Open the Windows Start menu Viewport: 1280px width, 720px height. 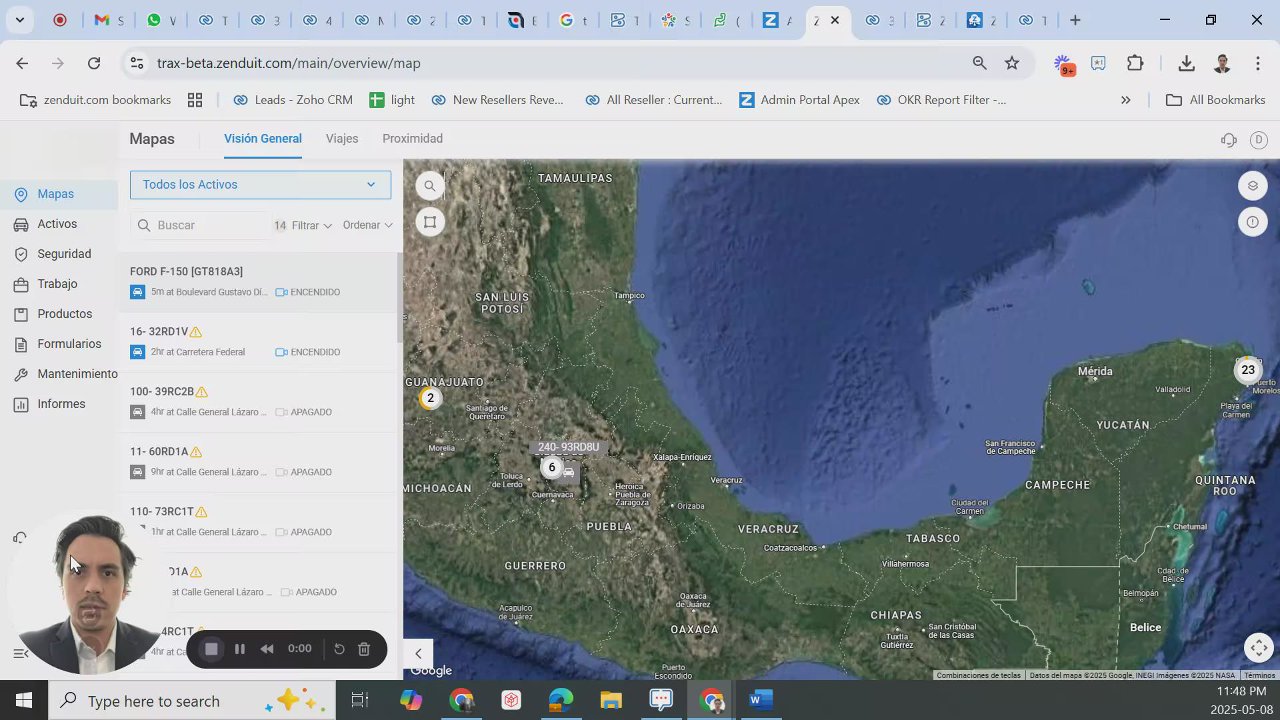[x=24, y=700]
